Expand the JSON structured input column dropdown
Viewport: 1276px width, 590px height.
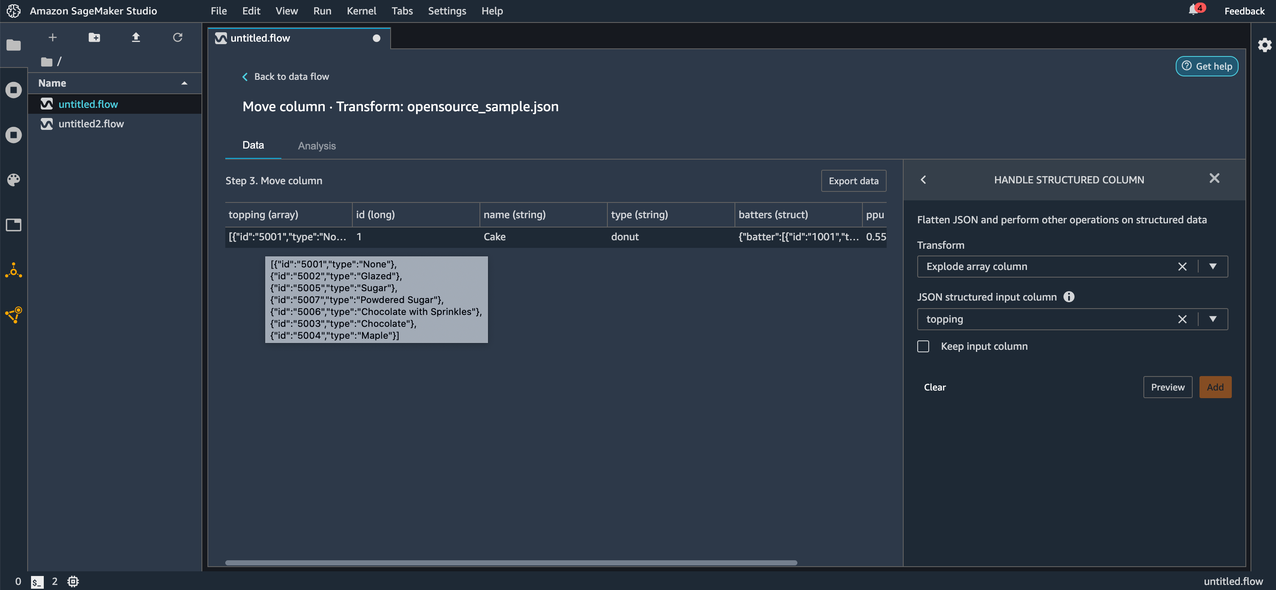[1212, 320]
